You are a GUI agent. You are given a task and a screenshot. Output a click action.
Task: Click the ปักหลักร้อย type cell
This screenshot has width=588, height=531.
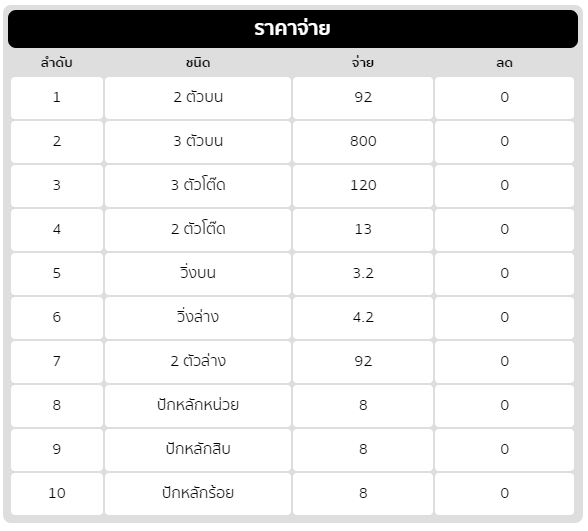pyautogui.click(x=198, y=494)
